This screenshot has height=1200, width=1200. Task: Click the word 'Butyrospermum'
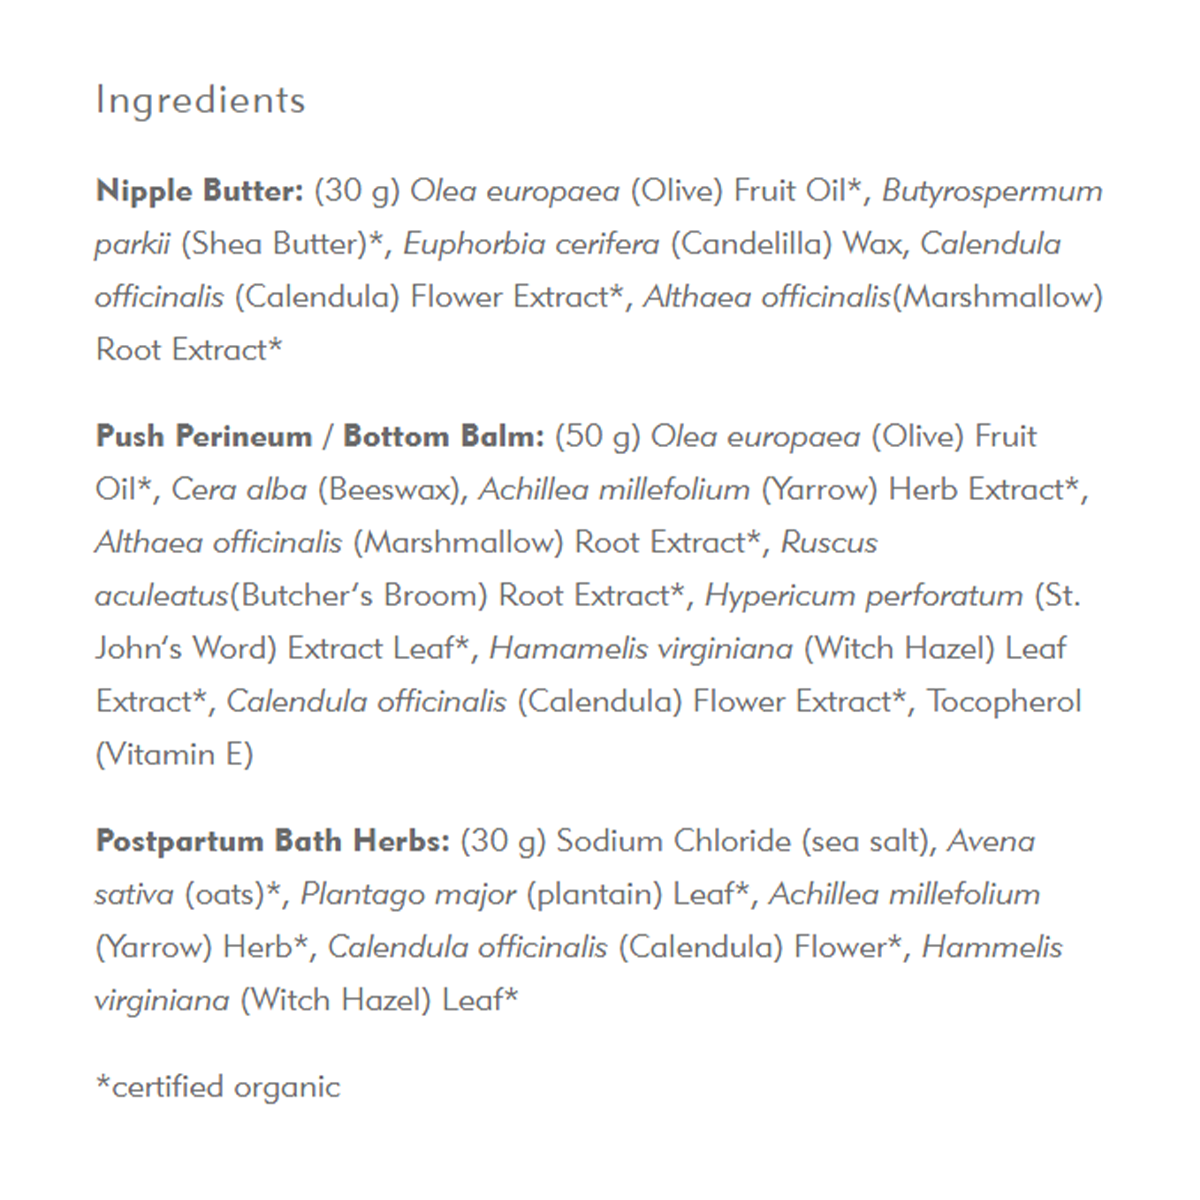coord(992,191)
